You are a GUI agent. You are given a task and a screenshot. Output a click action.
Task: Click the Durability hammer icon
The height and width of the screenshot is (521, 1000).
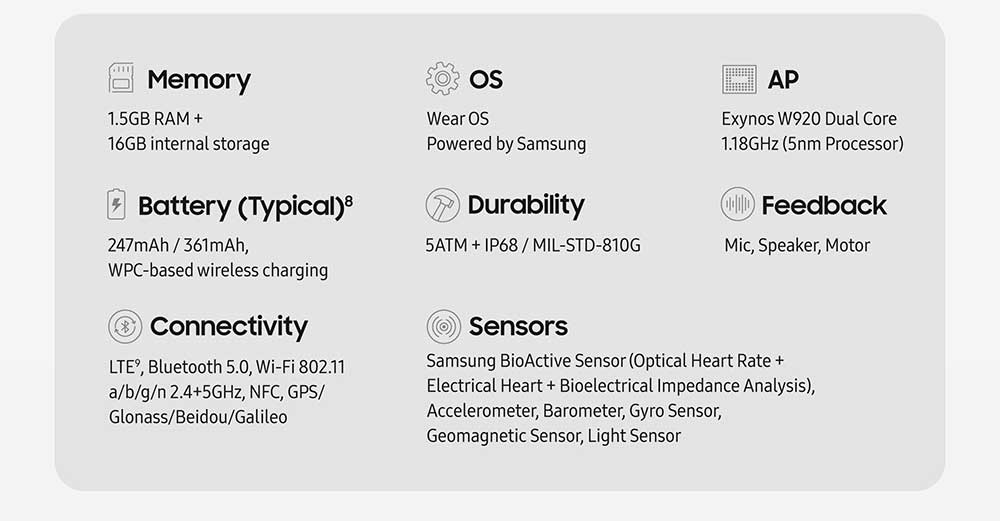point(442,204)
